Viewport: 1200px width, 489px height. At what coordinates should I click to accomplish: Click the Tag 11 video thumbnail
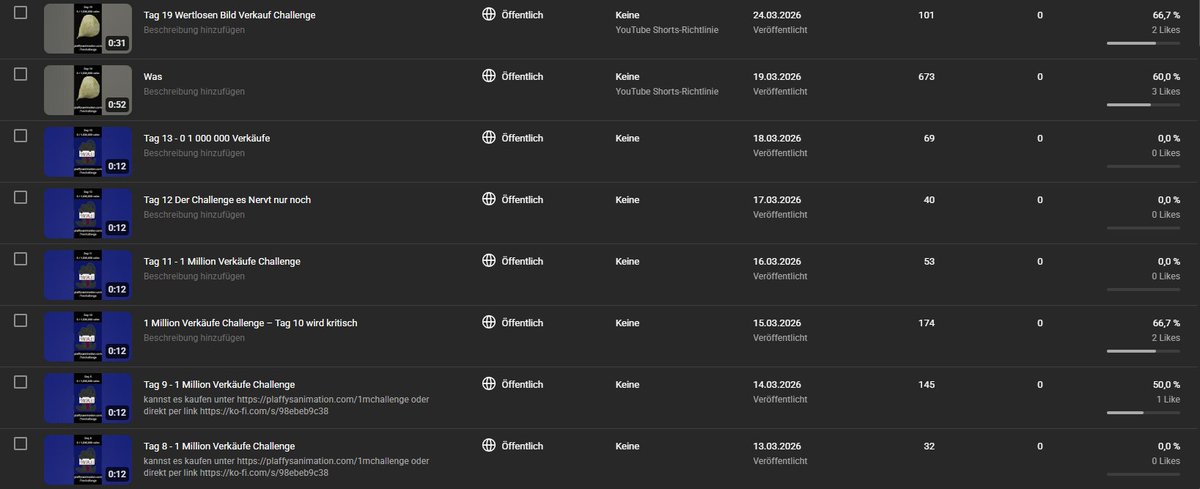(88, 275)
